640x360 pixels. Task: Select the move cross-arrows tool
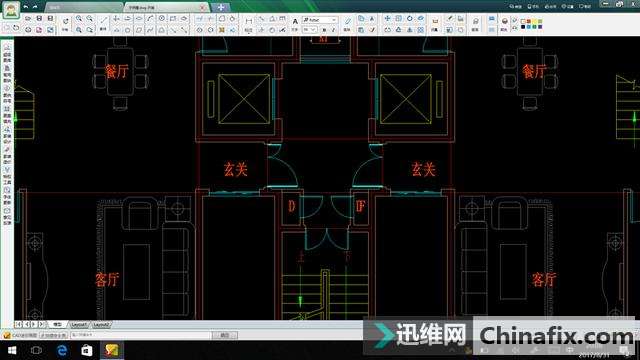[x=387, y=18]
